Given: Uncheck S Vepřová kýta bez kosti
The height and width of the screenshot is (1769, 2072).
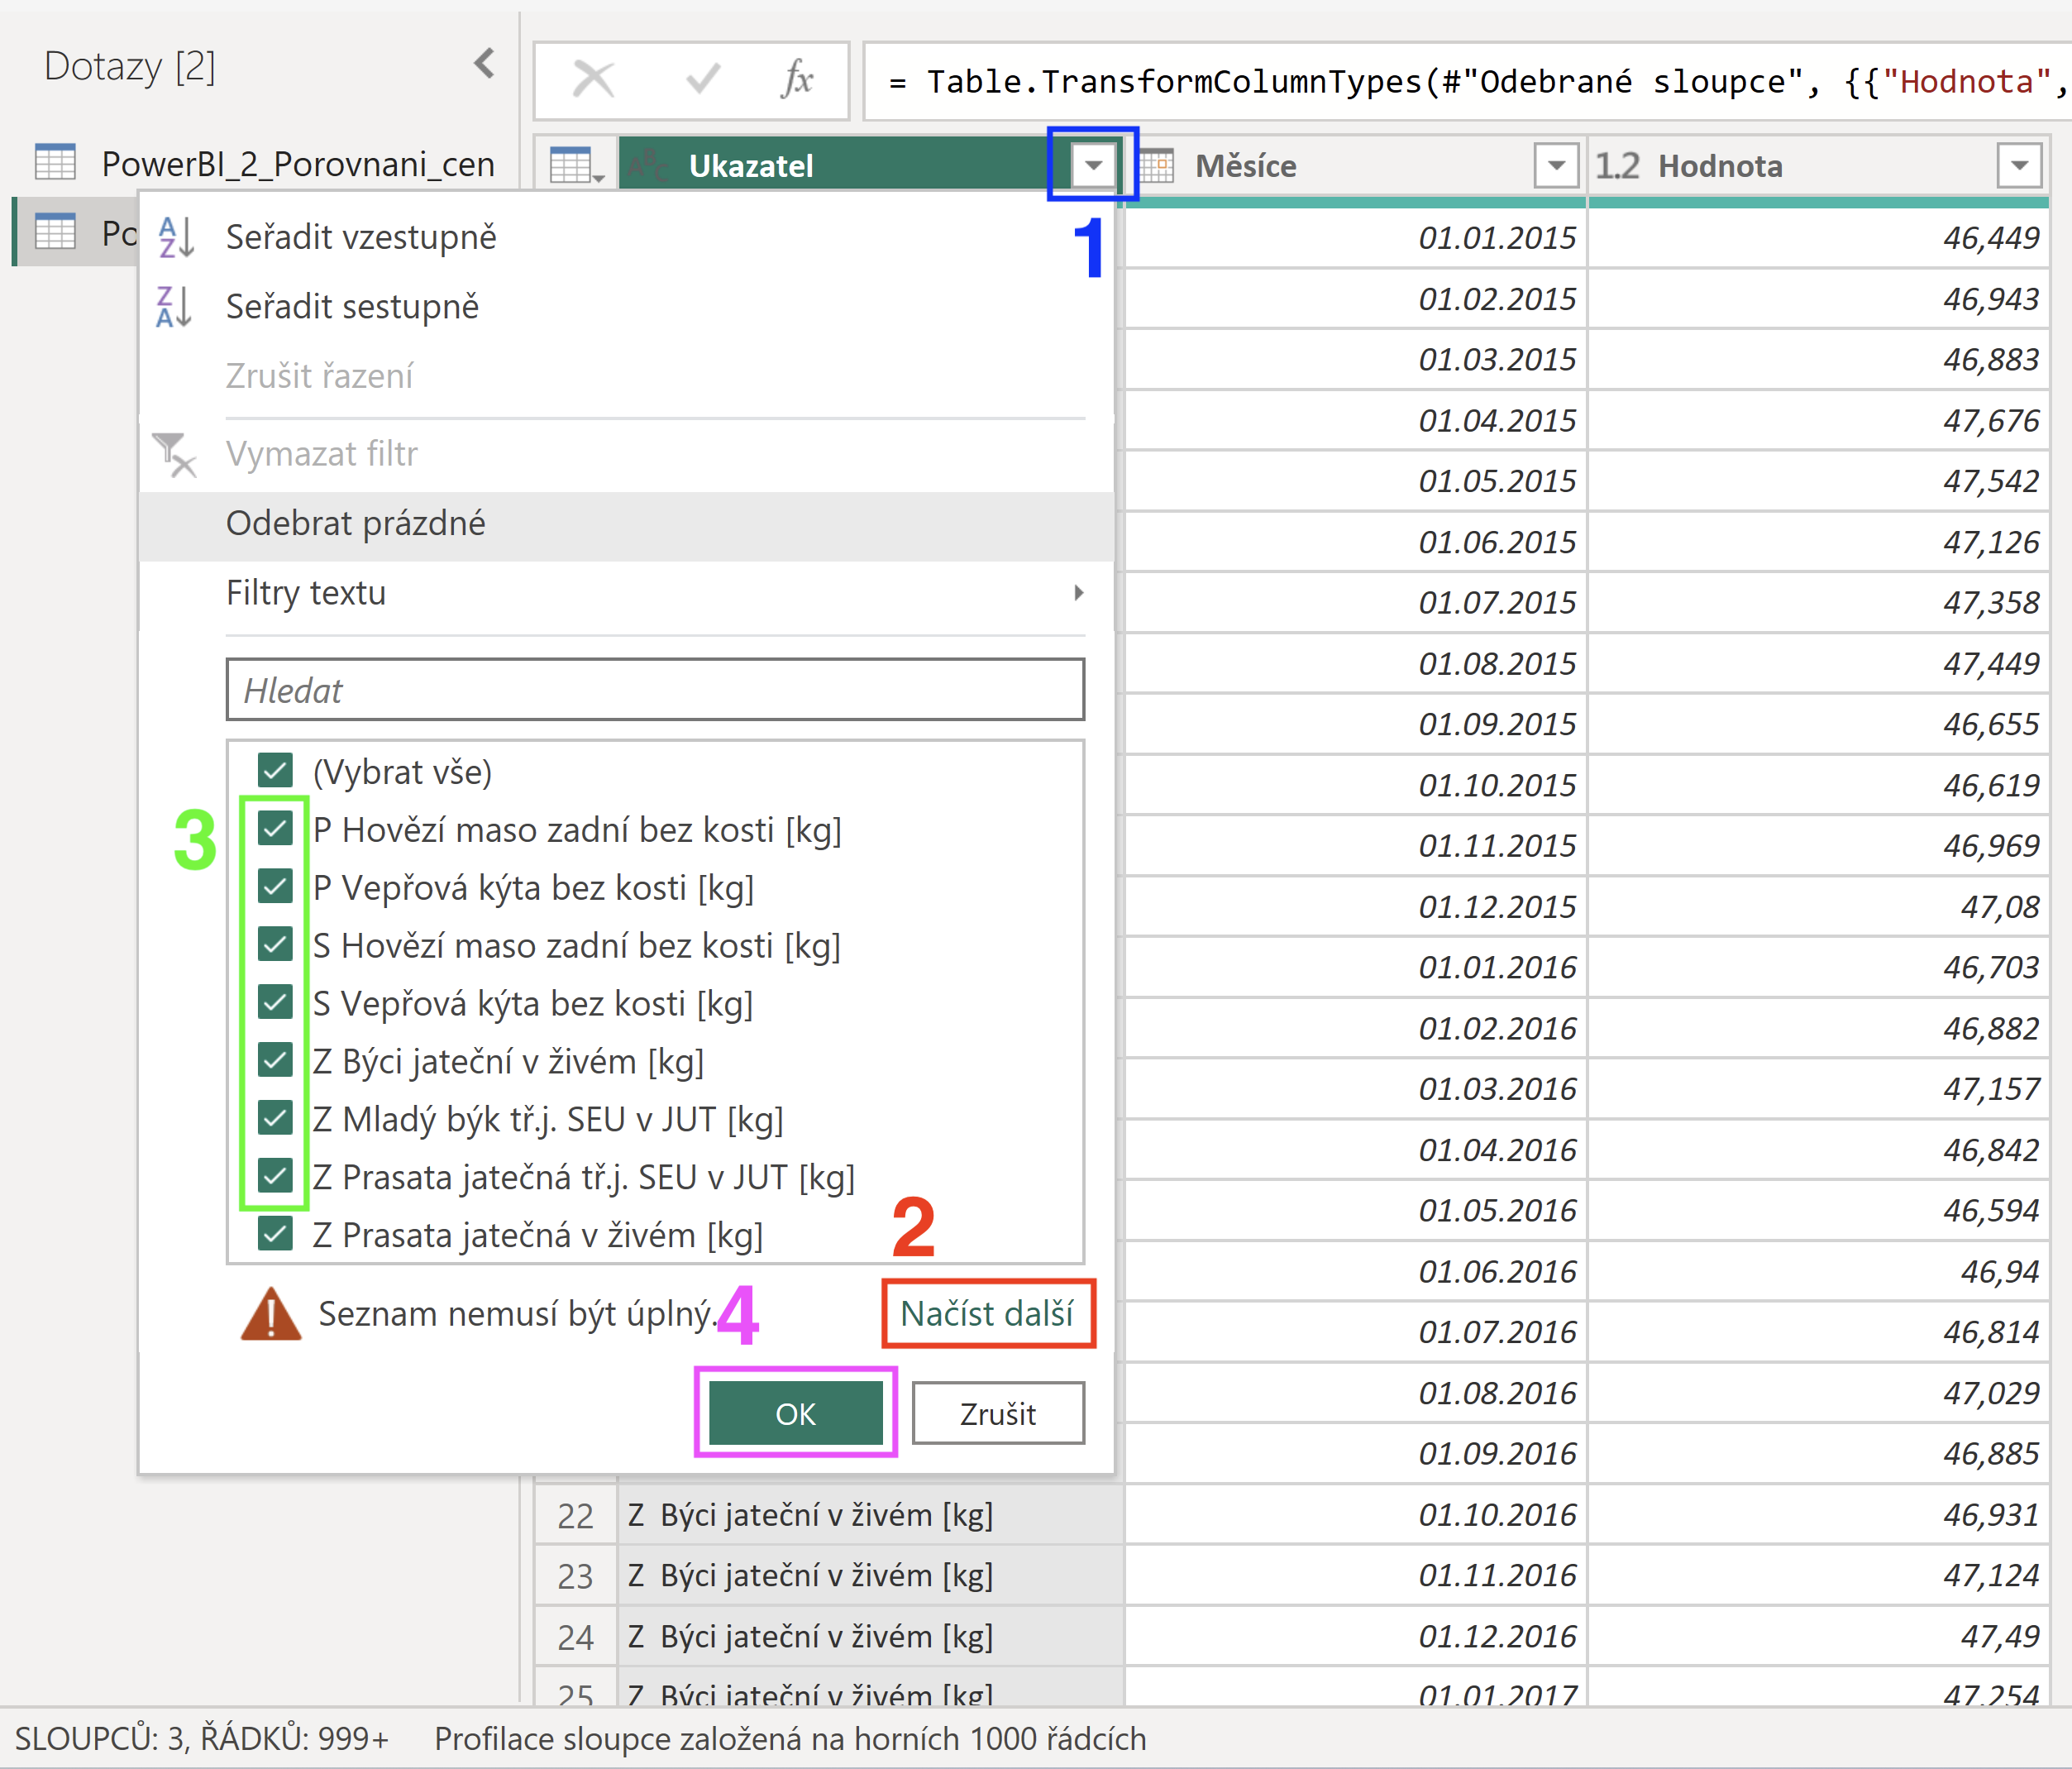Looking at the screenshot, I should 275,1002.
